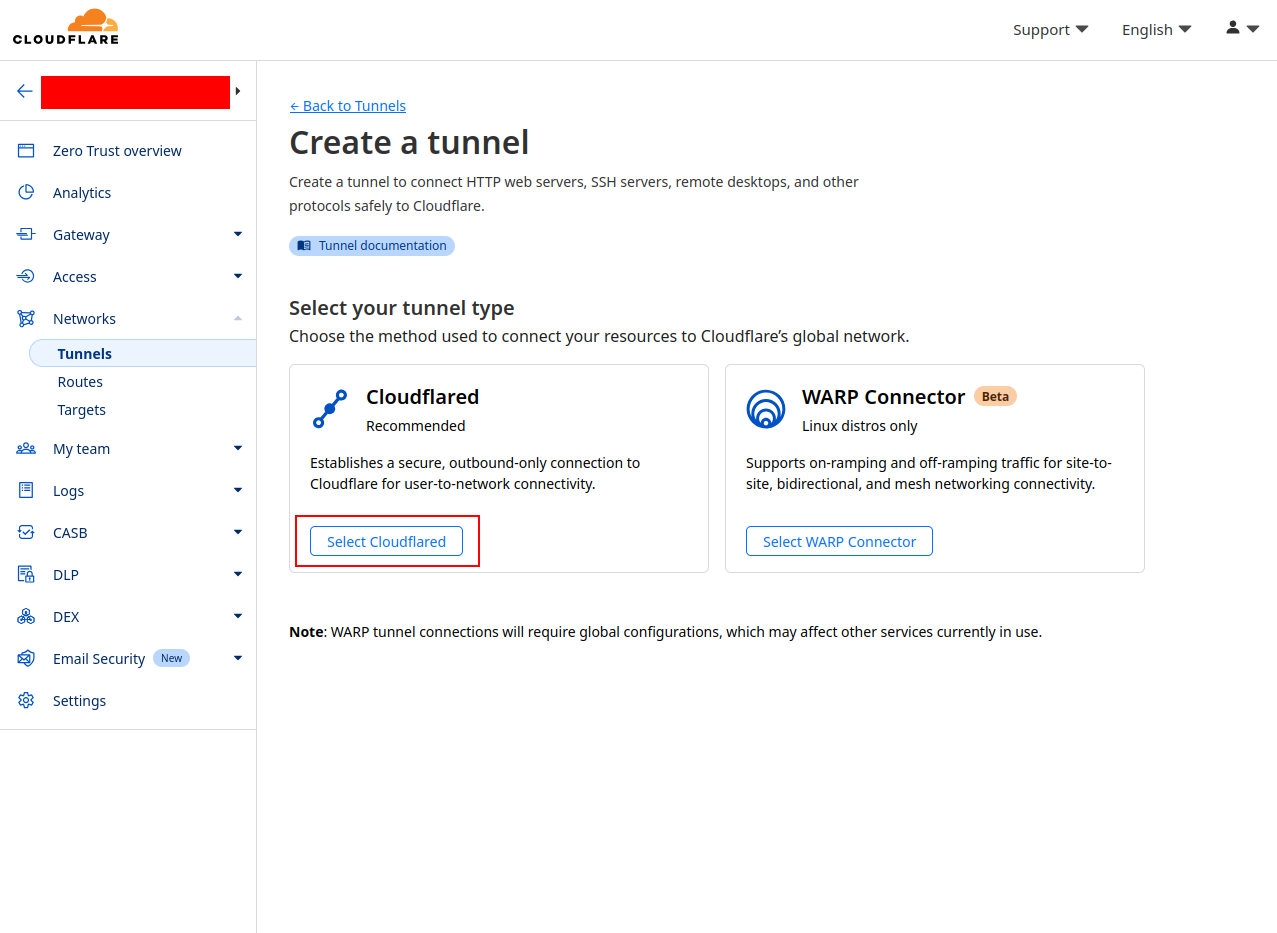1277x933 pixels.
Task: Click Select WARP Connector button
Action: click(839, 541)
